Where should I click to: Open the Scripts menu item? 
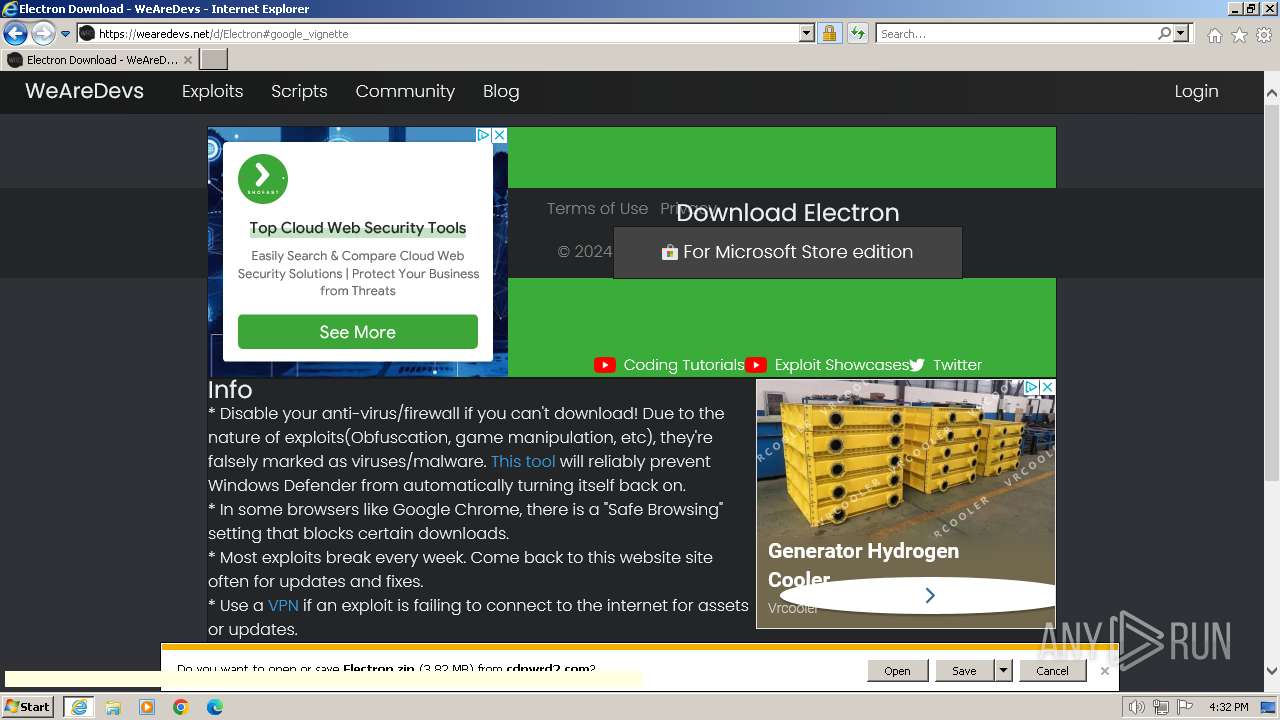tap(299, 91)
